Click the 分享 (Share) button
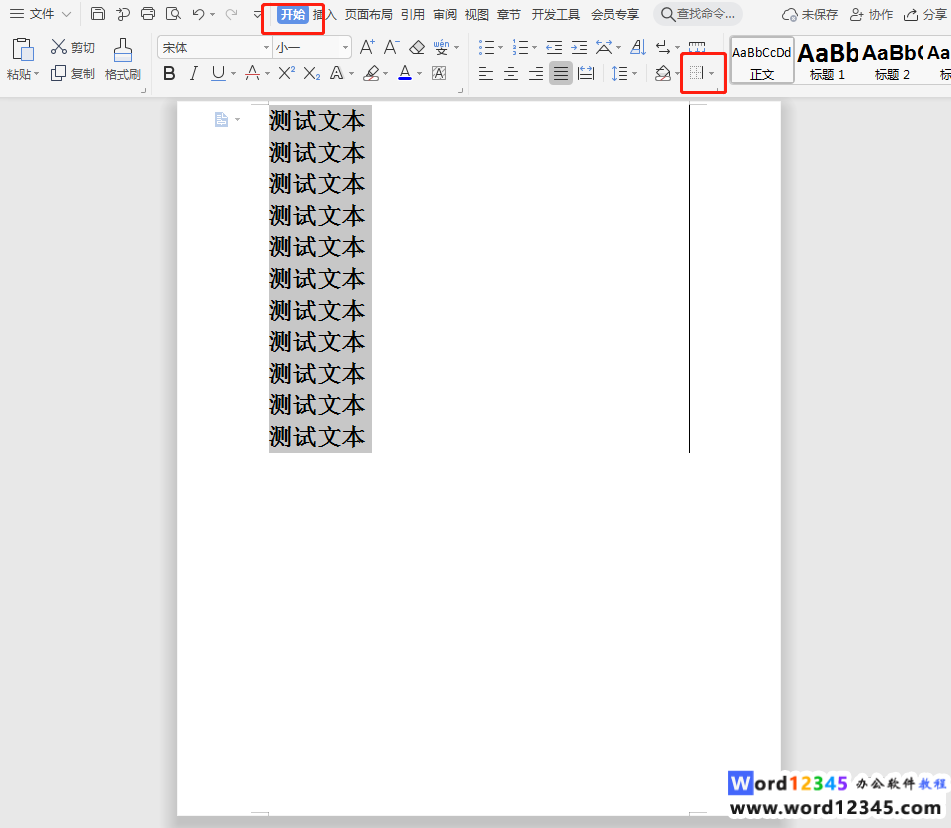 (924, 14)
